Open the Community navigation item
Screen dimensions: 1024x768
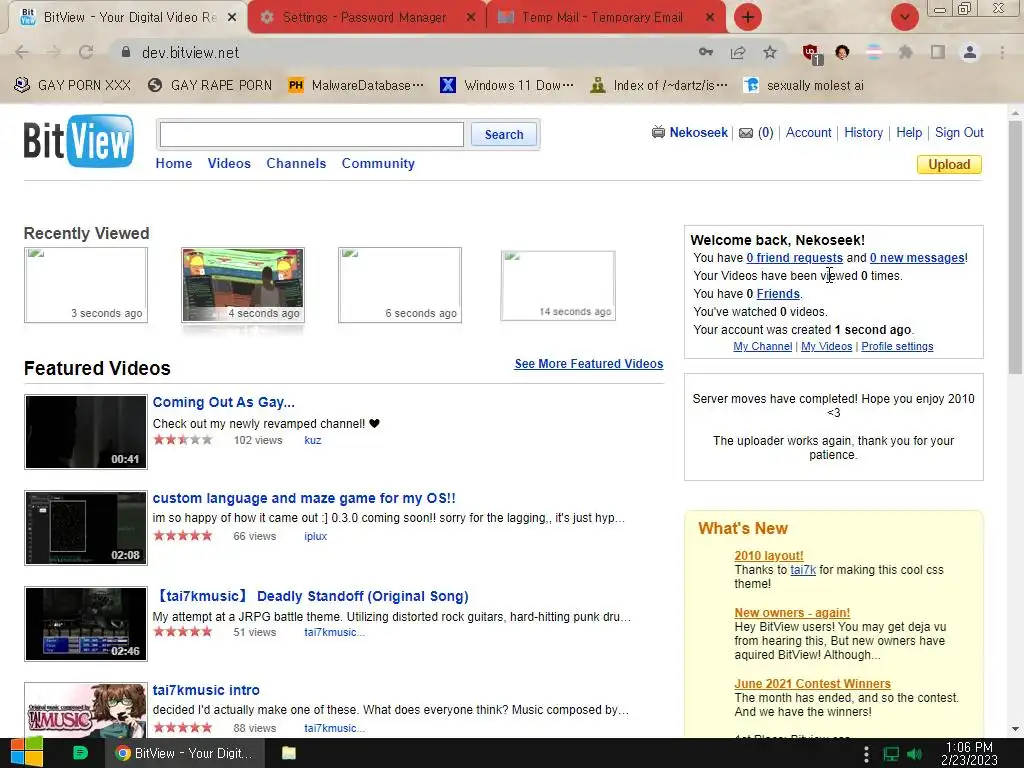point(378,163)
